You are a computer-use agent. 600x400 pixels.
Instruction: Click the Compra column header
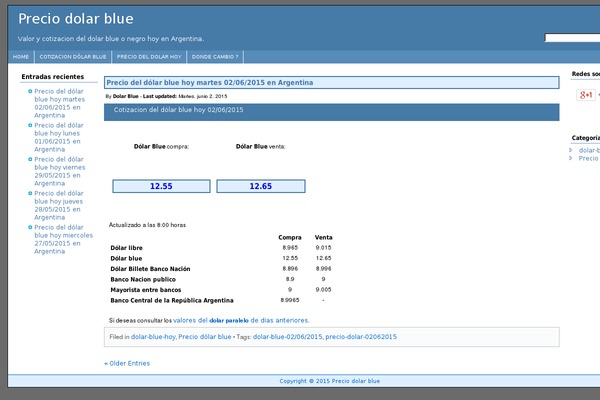click(290, 237)
